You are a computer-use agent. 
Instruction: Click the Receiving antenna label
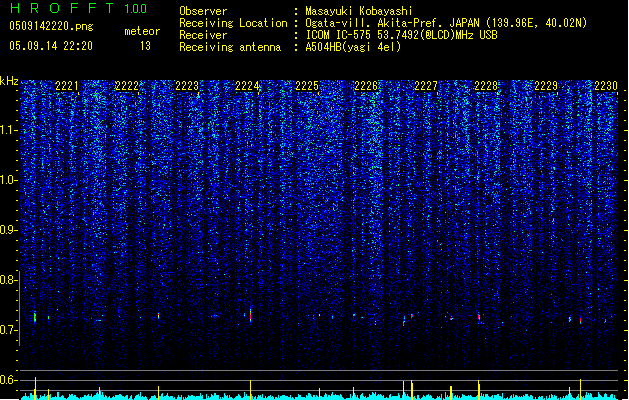[x=230, y=47]
